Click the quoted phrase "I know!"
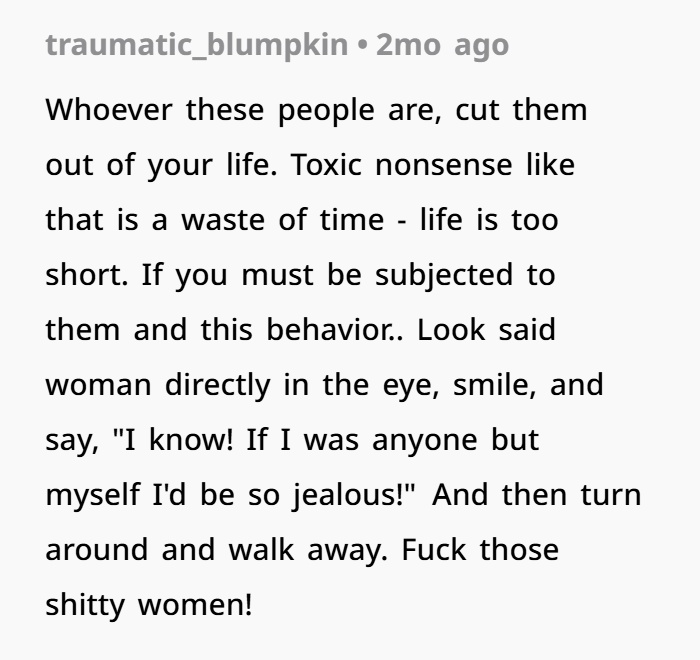 coord(173,439)
